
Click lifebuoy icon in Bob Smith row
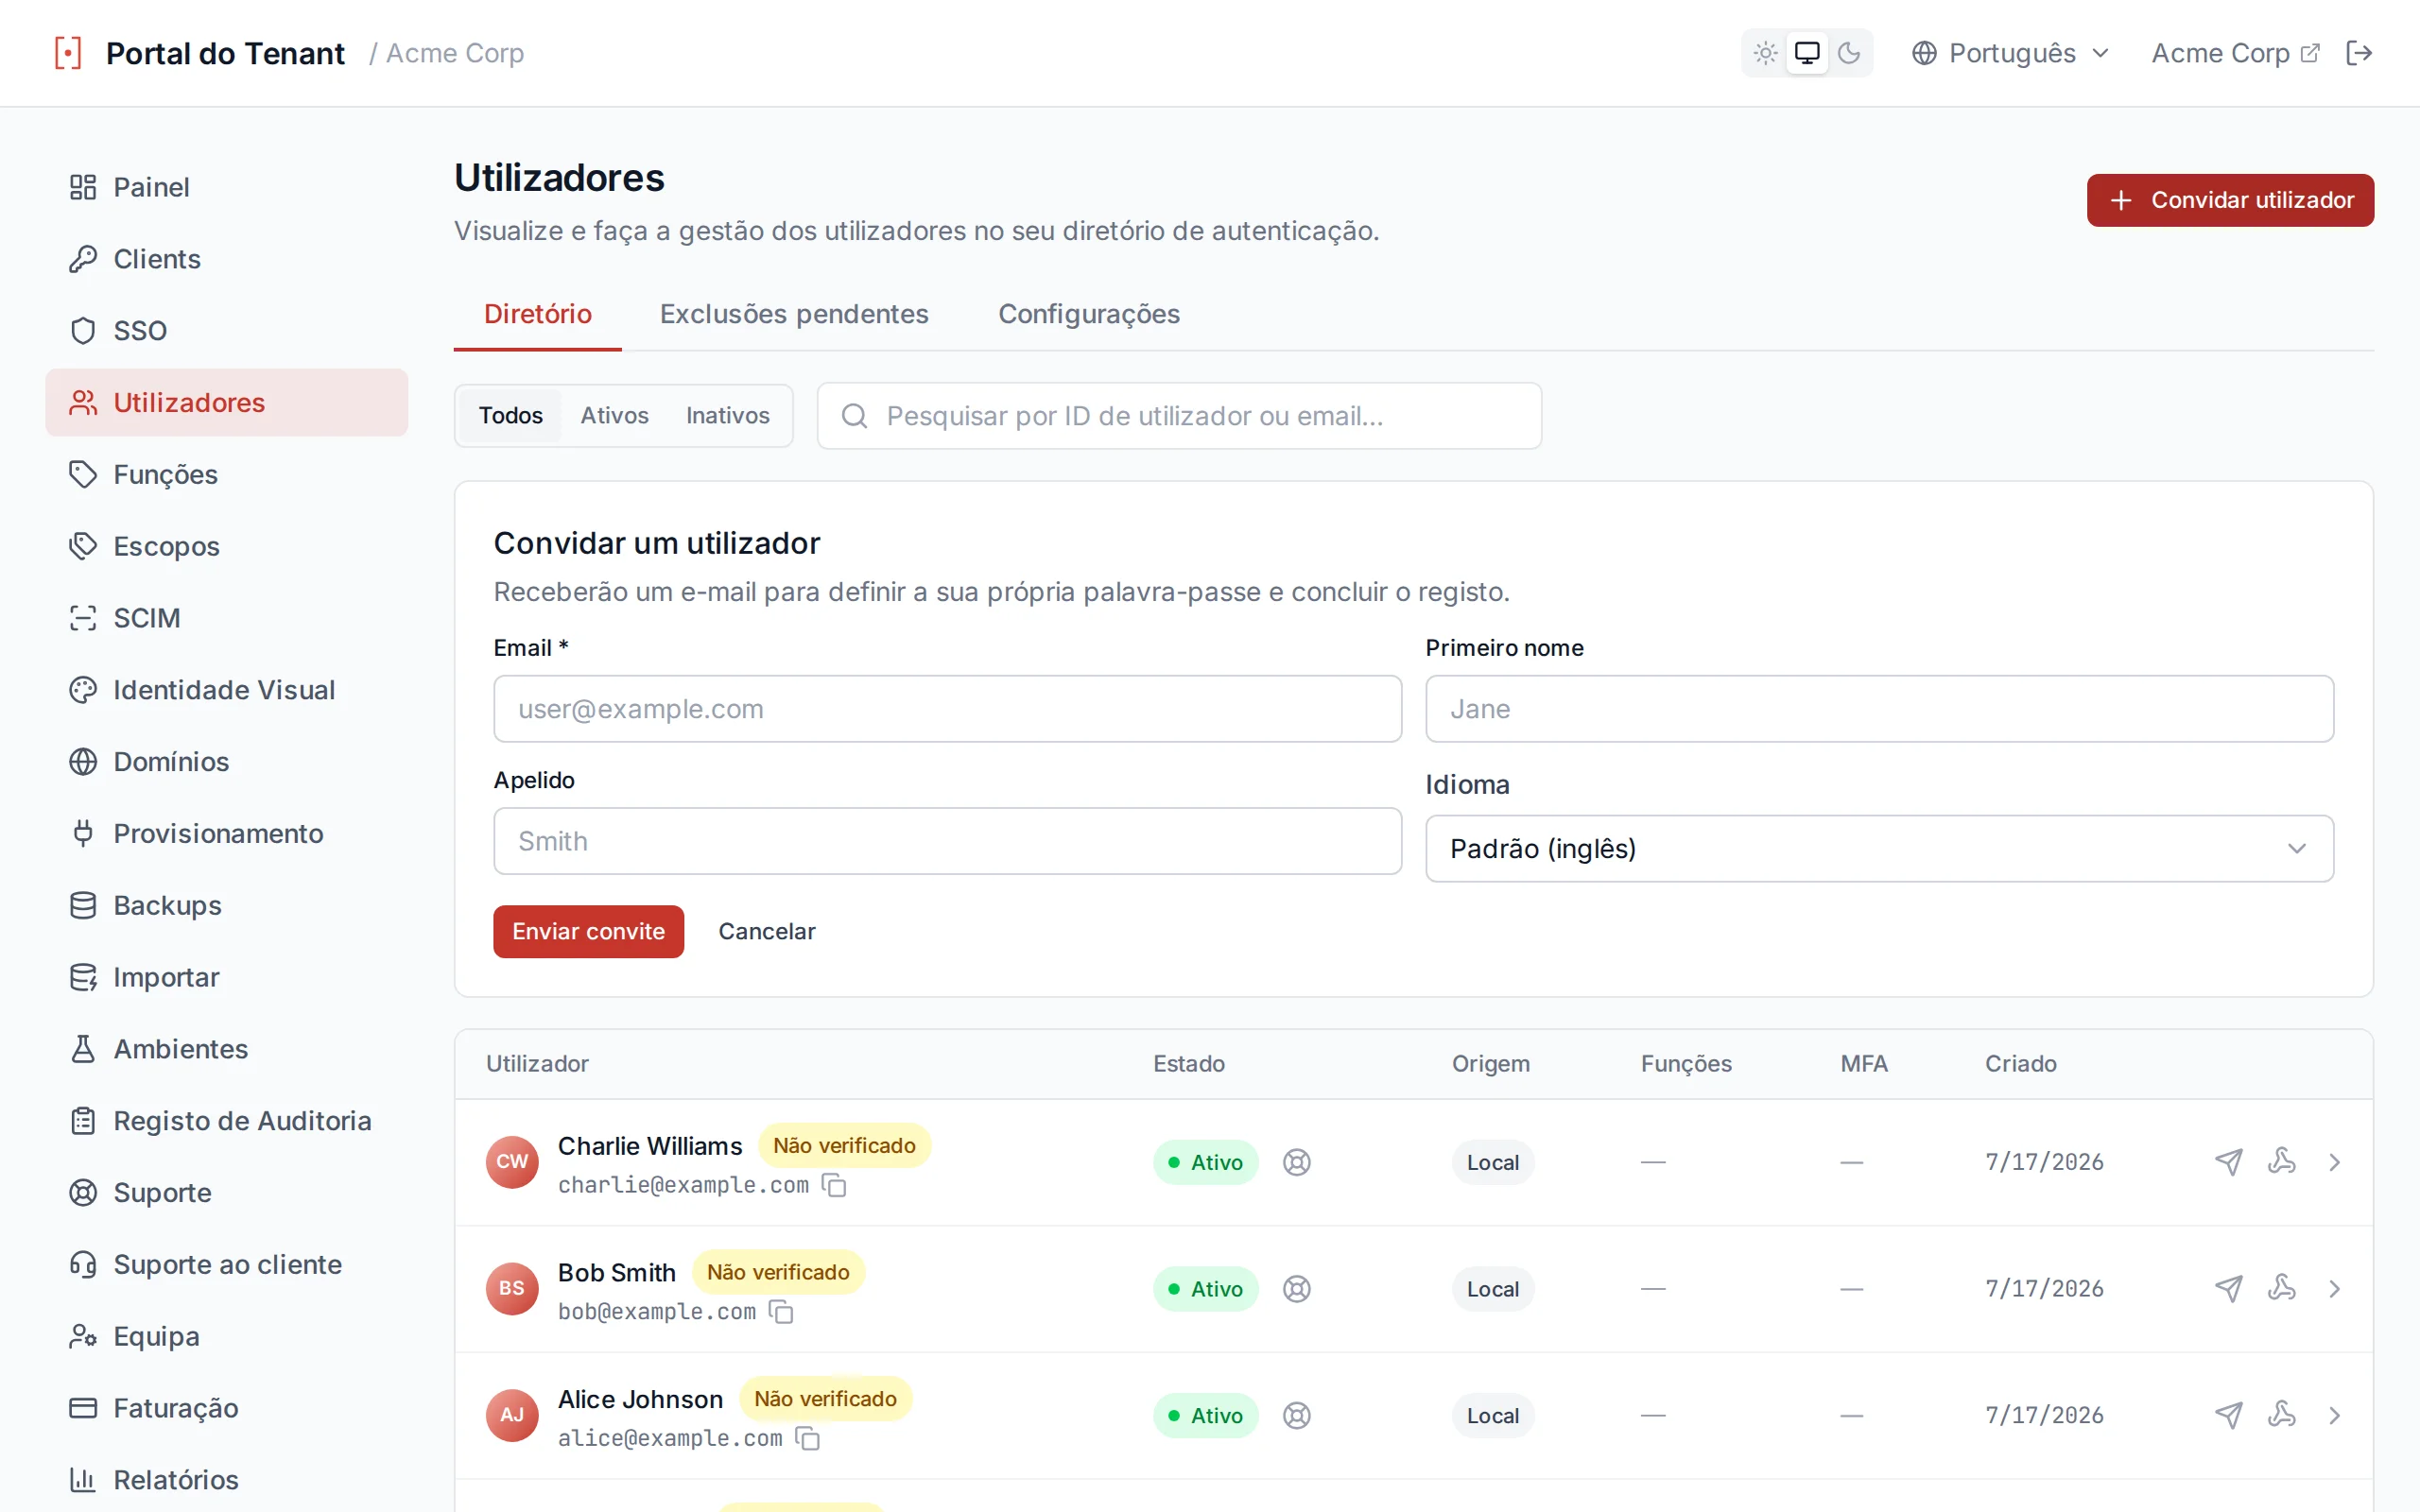coord(1297,1289)
